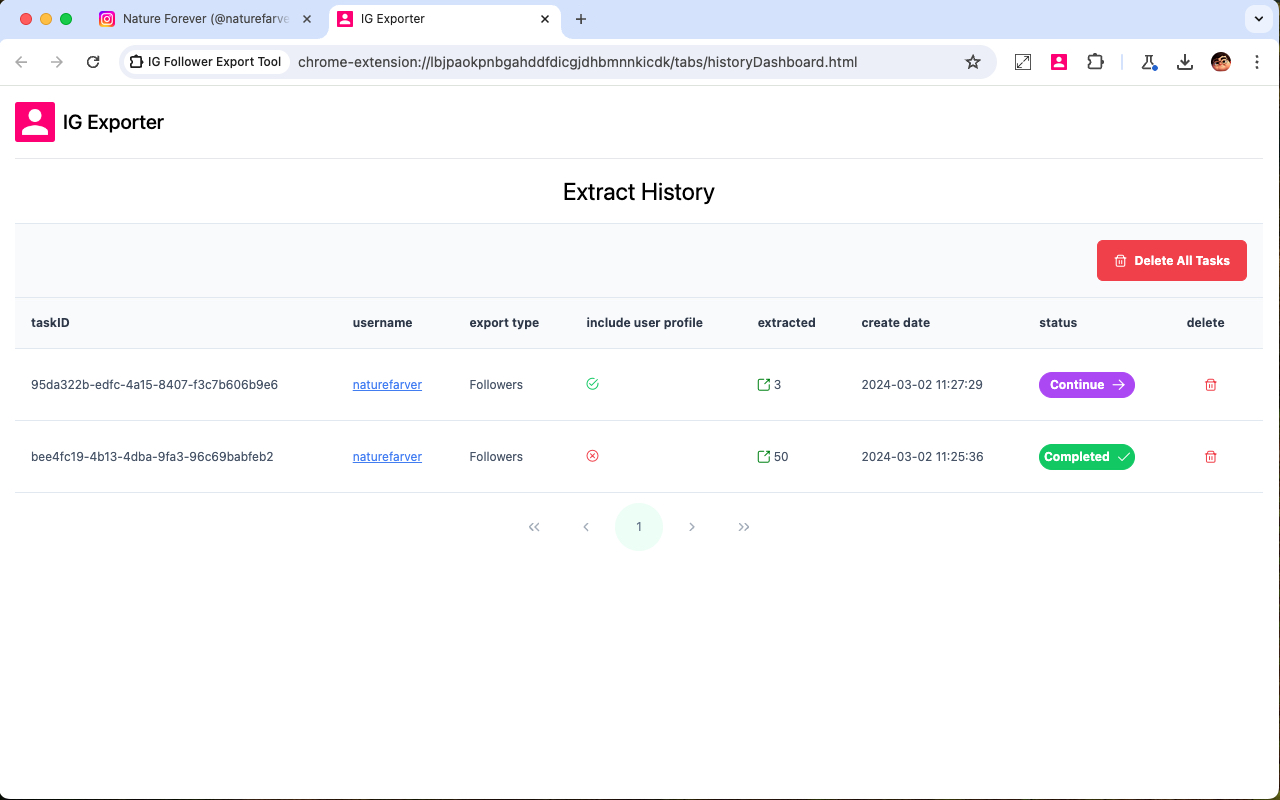Delete the task with Continue status using trash icon
This screenshot has width=1280, height=800.
click(1210, 384)
